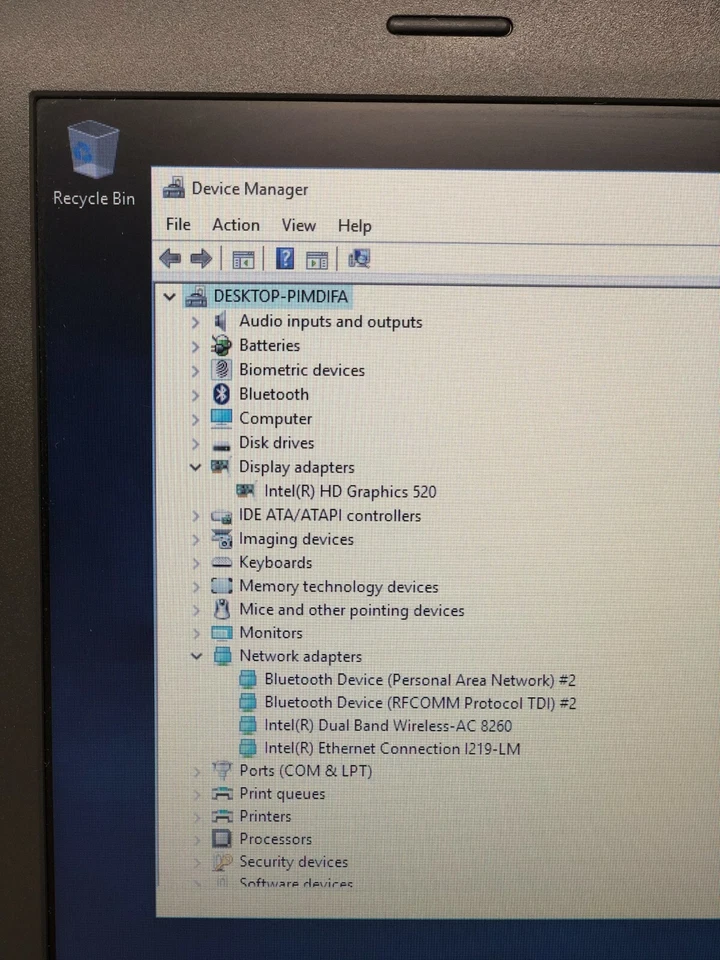
Task: Click the Forward arrow in toolbar
Action: 201,258
